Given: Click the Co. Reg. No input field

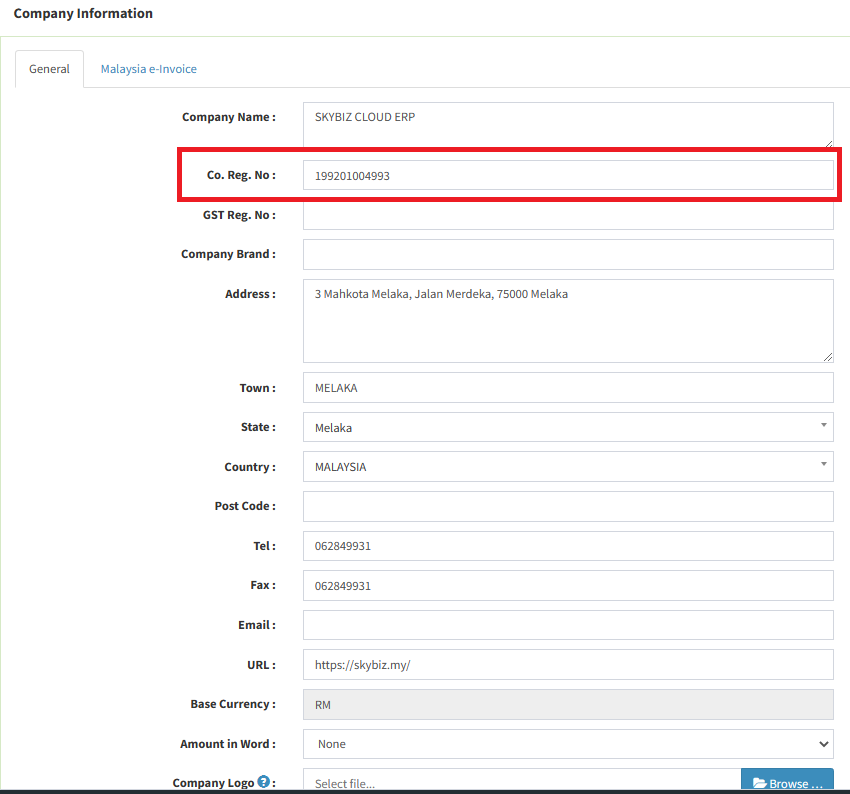Looking at the screenshot, I should tap(567, 176).
